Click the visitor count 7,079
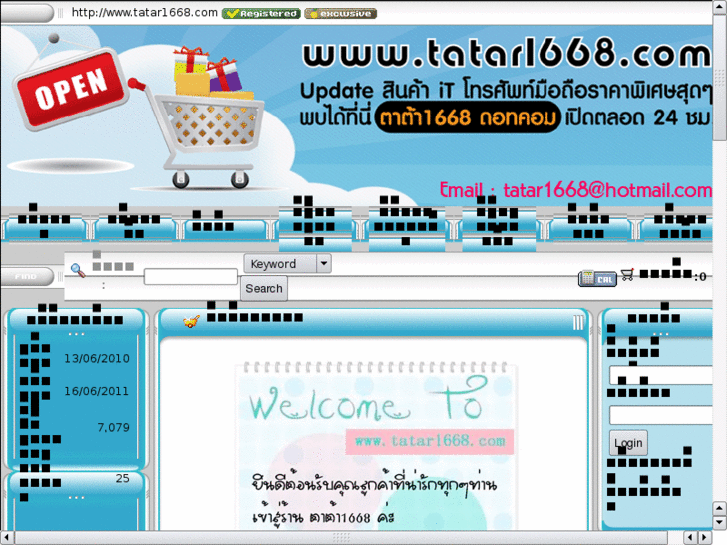Screen dimensions: 727x545 point(114,427)
